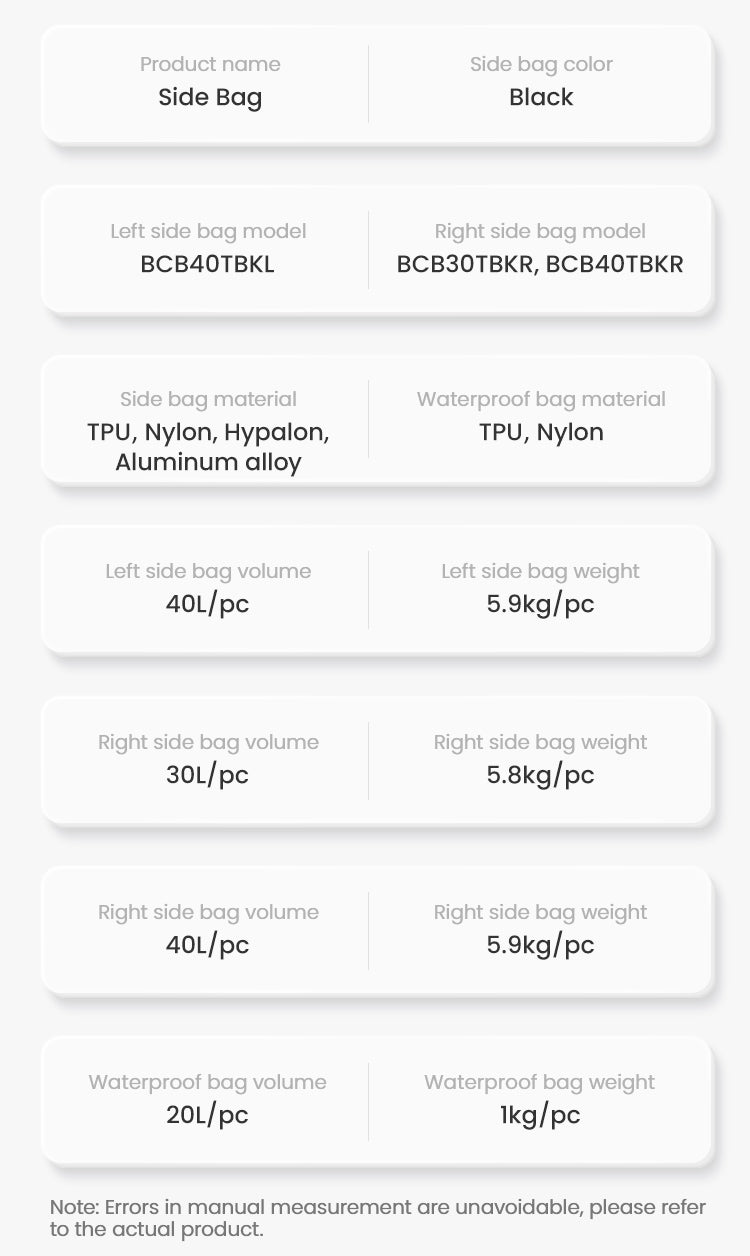The image size is (750, 1256).
Task: Select the "Black" color value
Action: point(541,98)
